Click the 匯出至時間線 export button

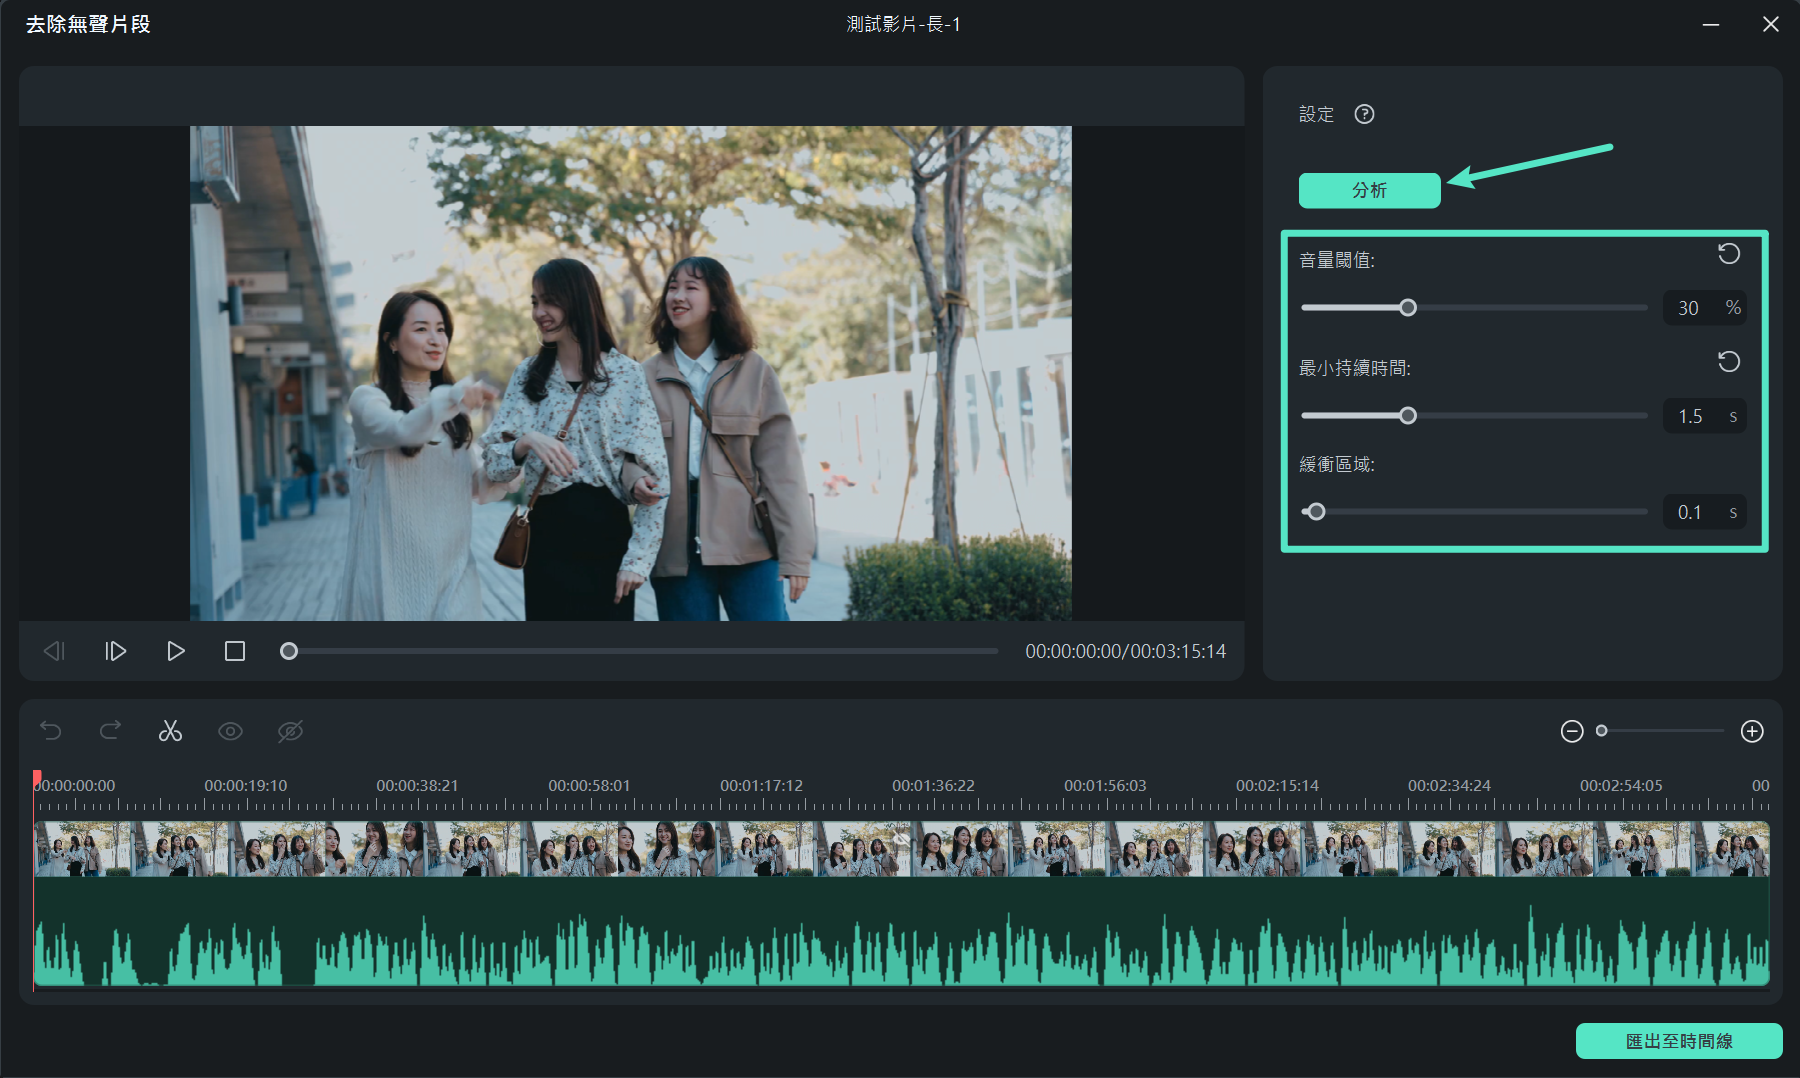pos(1679,1041)
